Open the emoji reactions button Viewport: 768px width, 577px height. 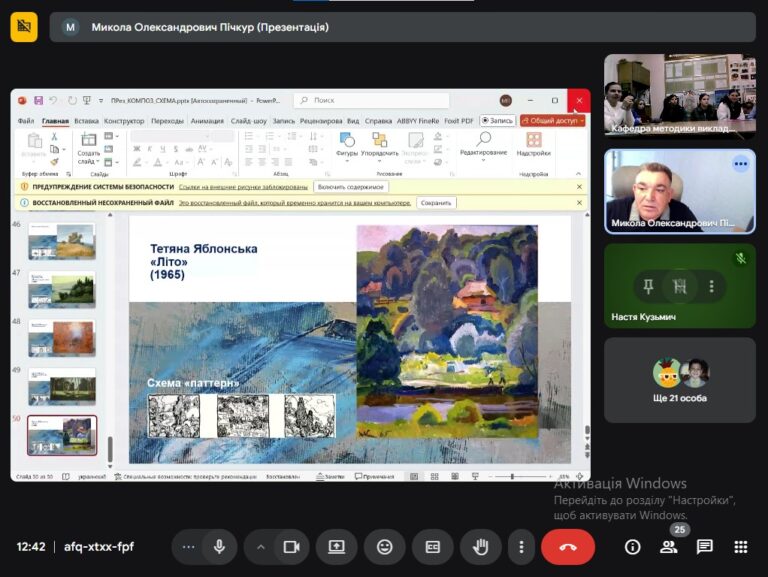[x=384, y=547]
